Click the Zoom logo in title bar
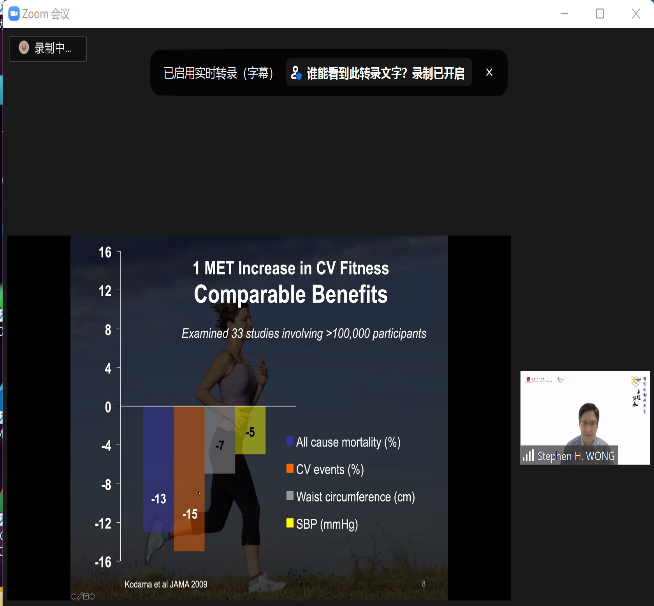The width and height of the screenshot is (654, 606). (14, 14)
